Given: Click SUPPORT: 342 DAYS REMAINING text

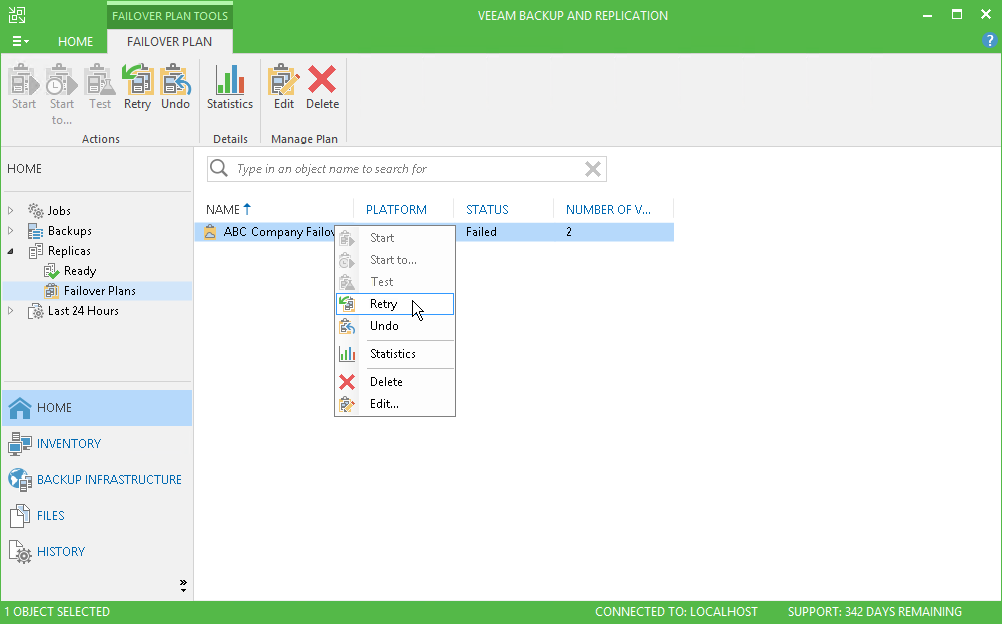Looking at the screenshot, I should [x=874, y=612].
